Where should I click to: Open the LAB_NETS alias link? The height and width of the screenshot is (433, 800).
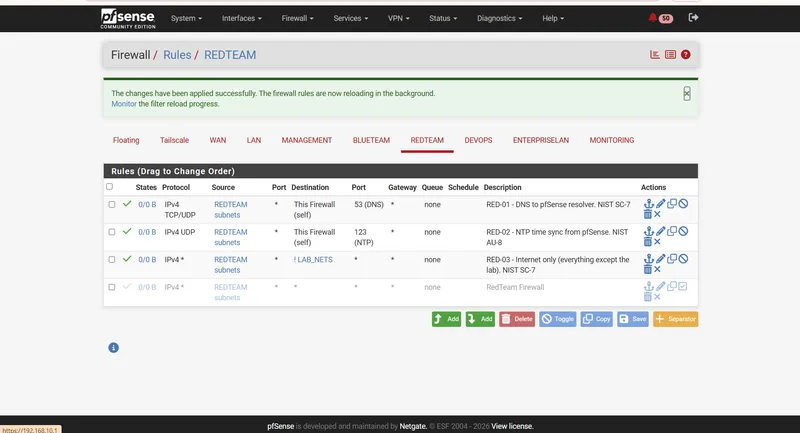[313, 260]
